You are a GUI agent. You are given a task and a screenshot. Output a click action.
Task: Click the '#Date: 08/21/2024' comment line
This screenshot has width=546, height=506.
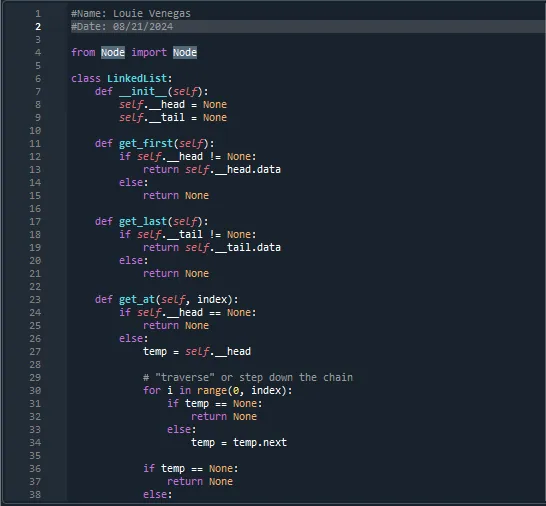(x=122, y=27)
